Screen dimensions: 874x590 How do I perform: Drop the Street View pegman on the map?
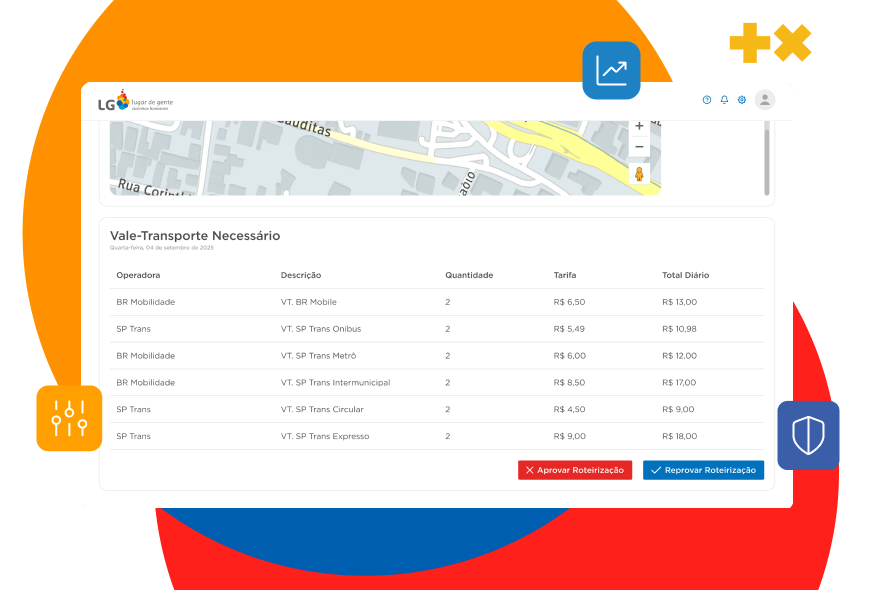point(639,172)
